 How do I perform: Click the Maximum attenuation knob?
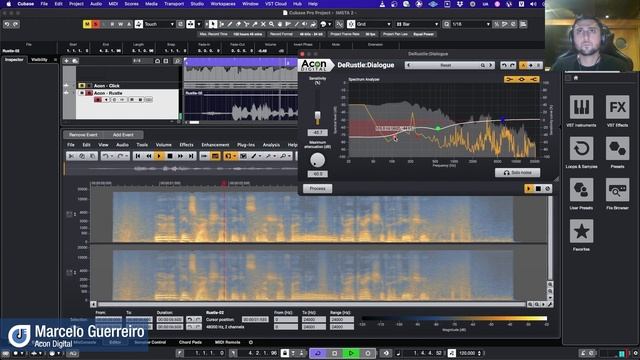[x=317, y=160]
